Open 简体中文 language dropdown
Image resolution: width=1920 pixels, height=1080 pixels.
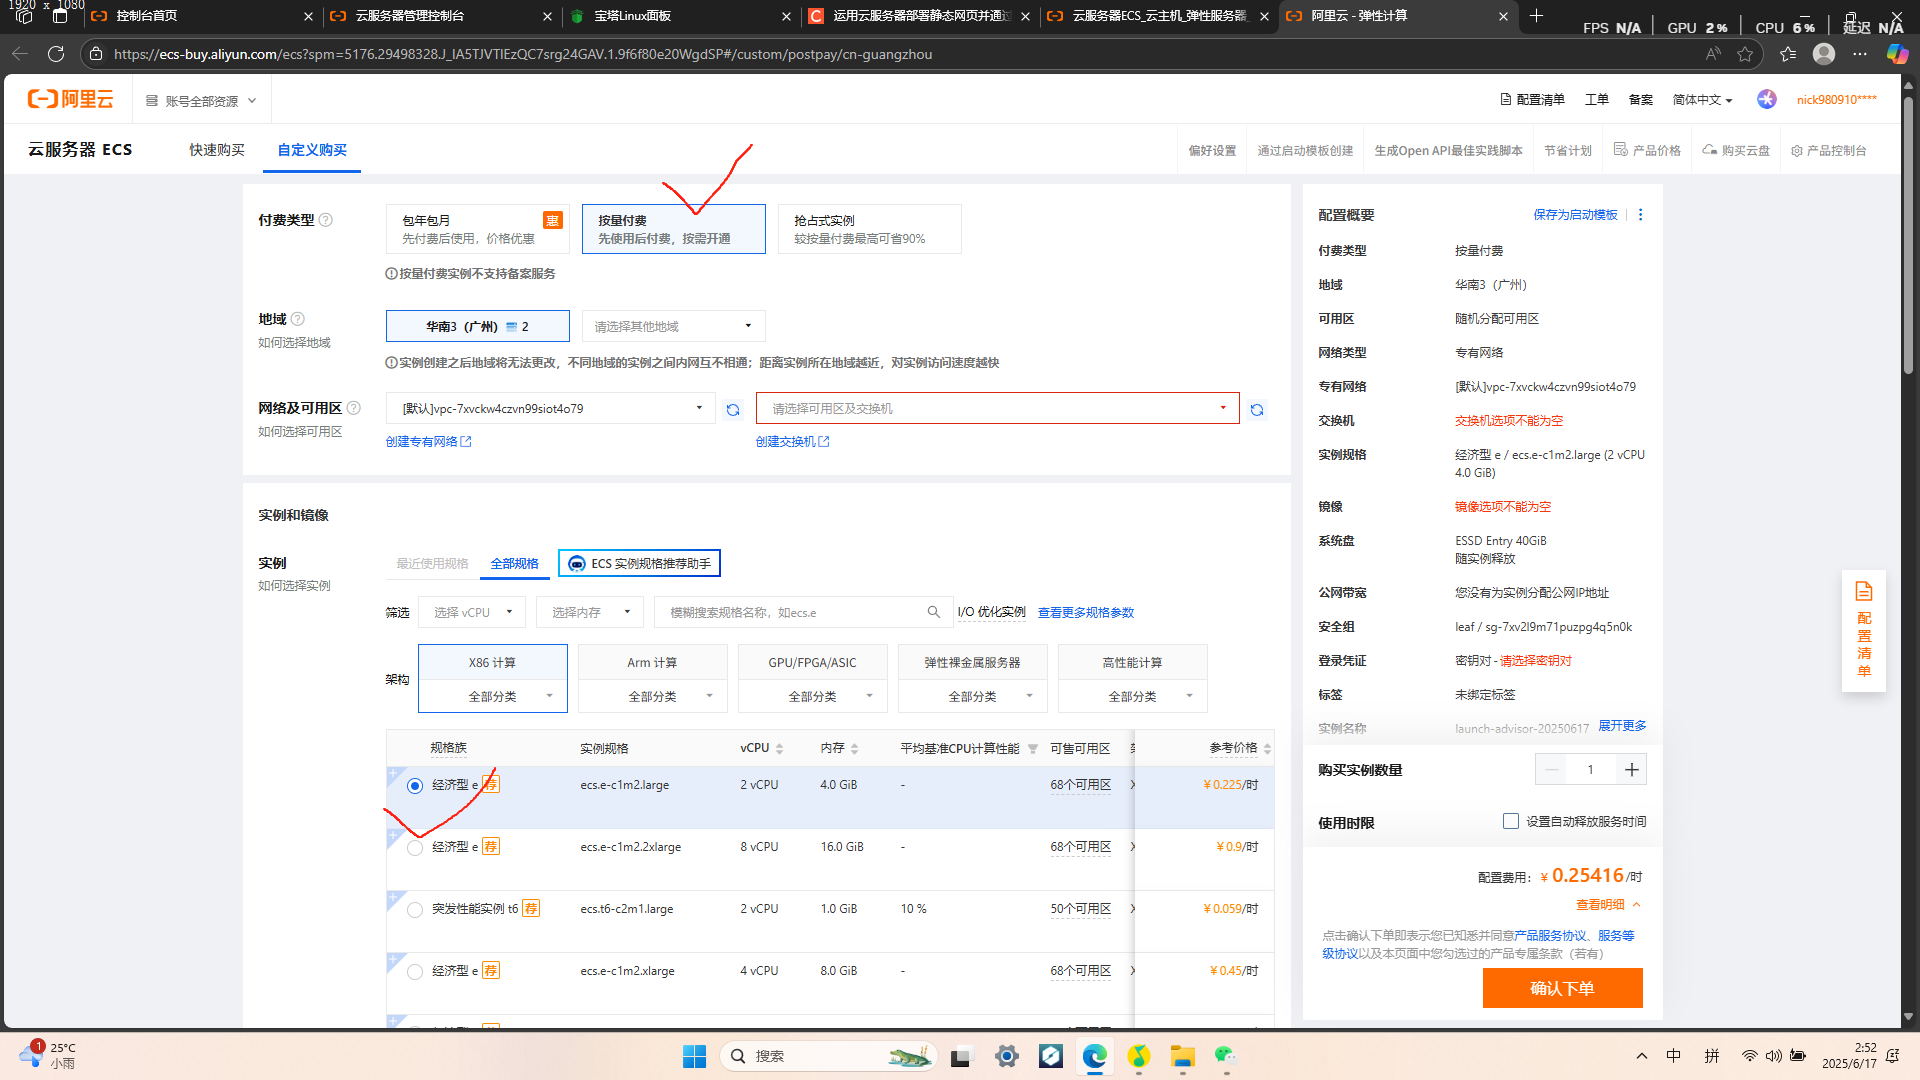click(x=1702, y=100)
